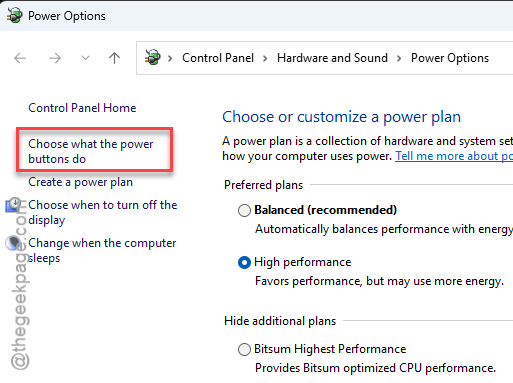Click display turn-off clock icon in sidebar
The image size is (513, 383).
pos(13,204)
